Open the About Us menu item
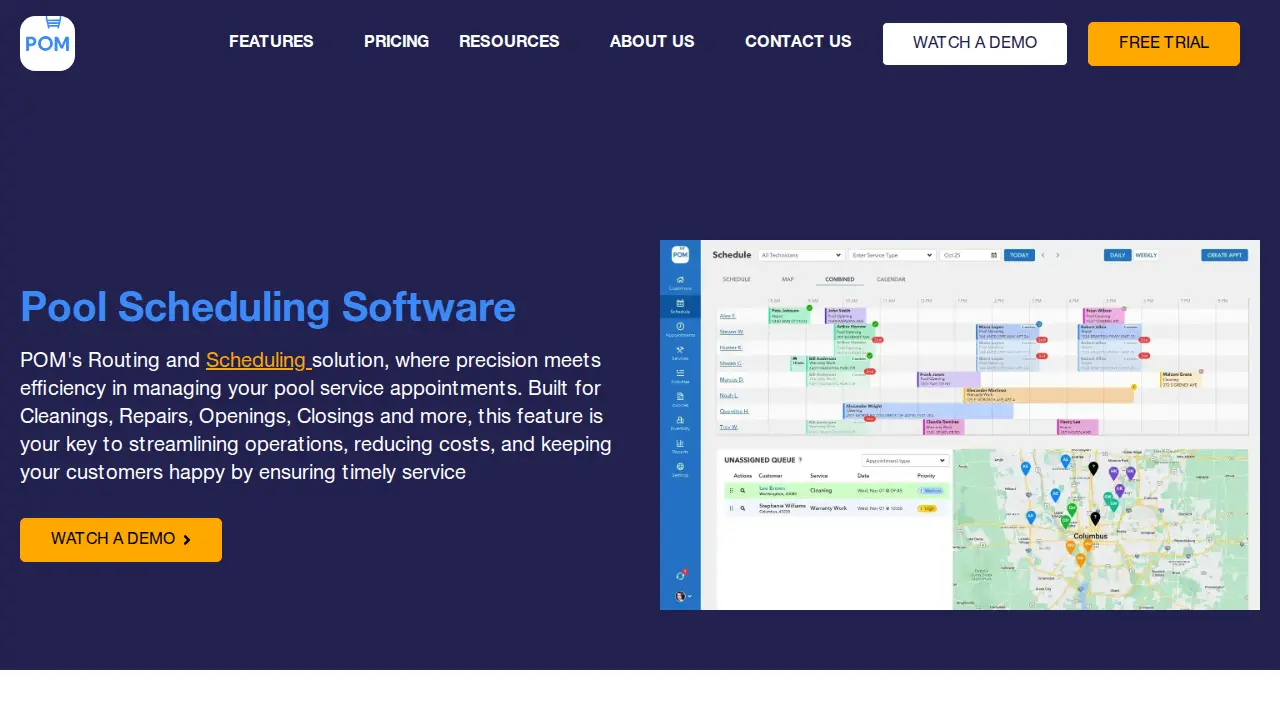The image size is (1280, 720). pos(652,41)
